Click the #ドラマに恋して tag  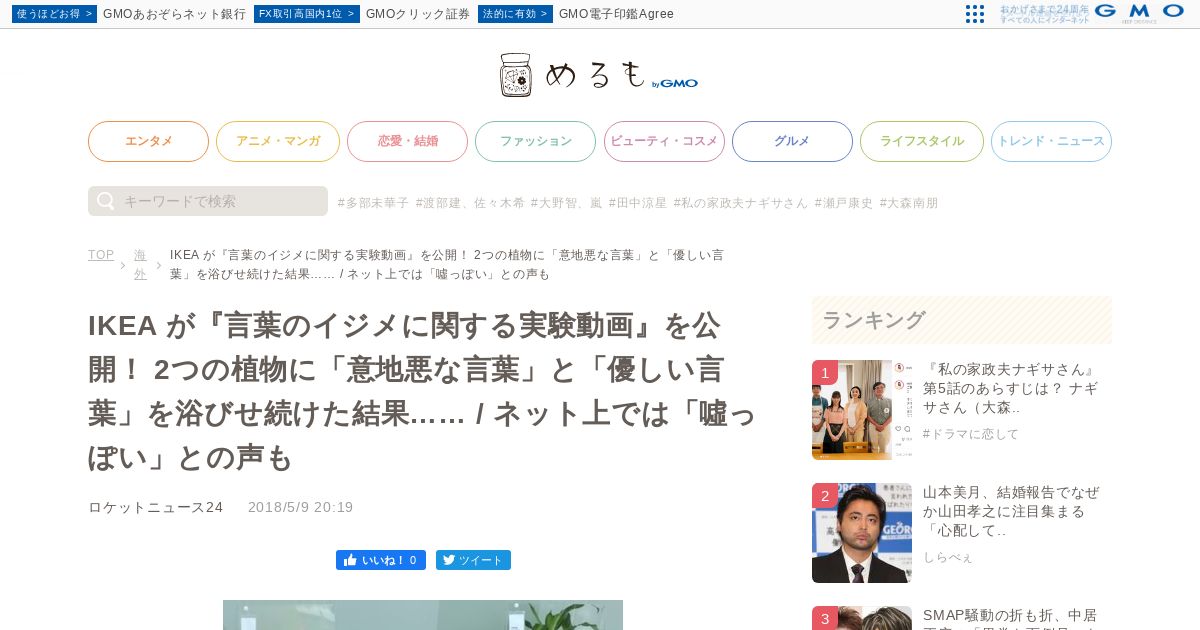click(970, 434)
